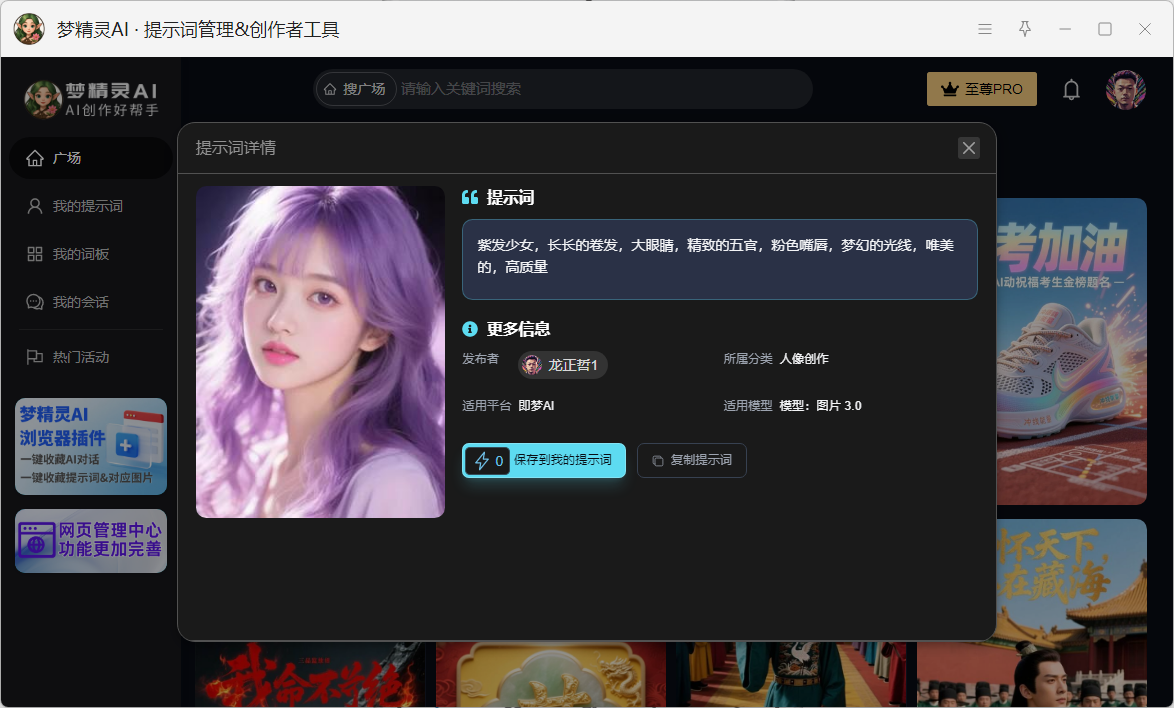Pin the window with the pushpin icon
Image resolution: width=1174 pixels, height=708 pixels.
coord(1025,29)
